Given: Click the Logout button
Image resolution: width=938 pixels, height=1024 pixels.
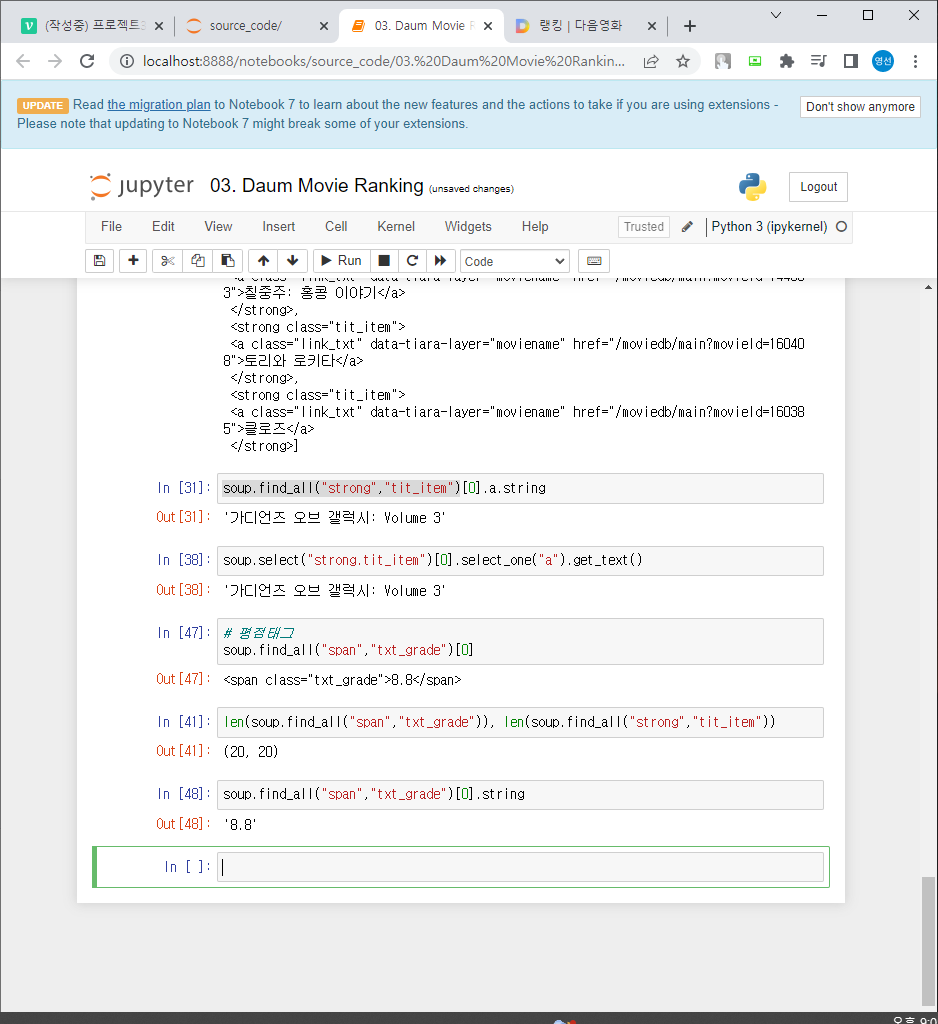Looking at the screenshot, I should tap(818, 187).
